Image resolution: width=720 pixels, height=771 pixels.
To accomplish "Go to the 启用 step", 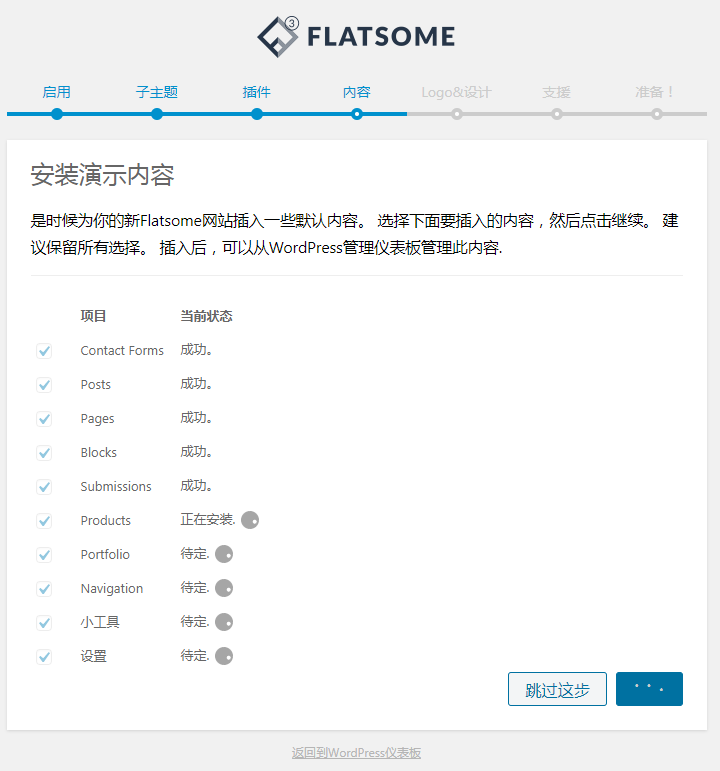I will [57, 92].
